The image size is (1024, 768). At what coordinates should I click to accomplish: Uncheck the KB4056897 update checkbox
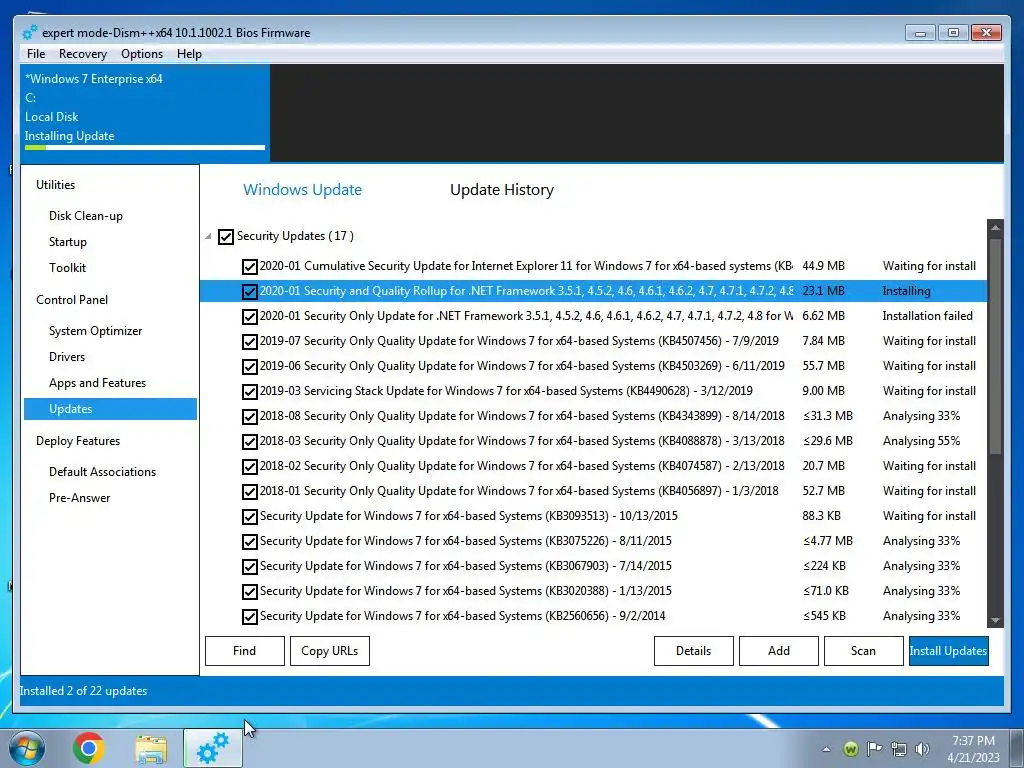[x=249, y=491]
